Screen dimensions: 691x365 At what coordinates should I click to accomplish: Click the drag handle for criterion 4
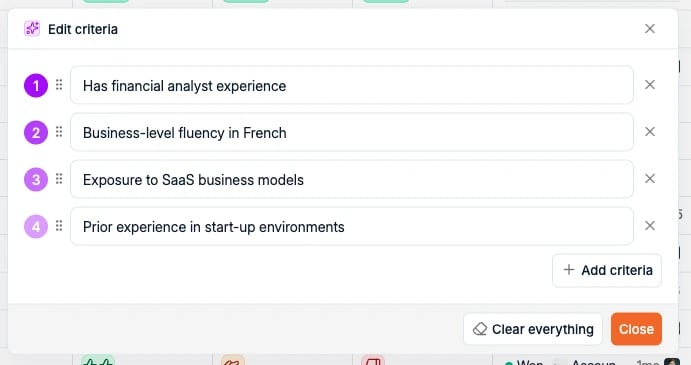[59, 226]
